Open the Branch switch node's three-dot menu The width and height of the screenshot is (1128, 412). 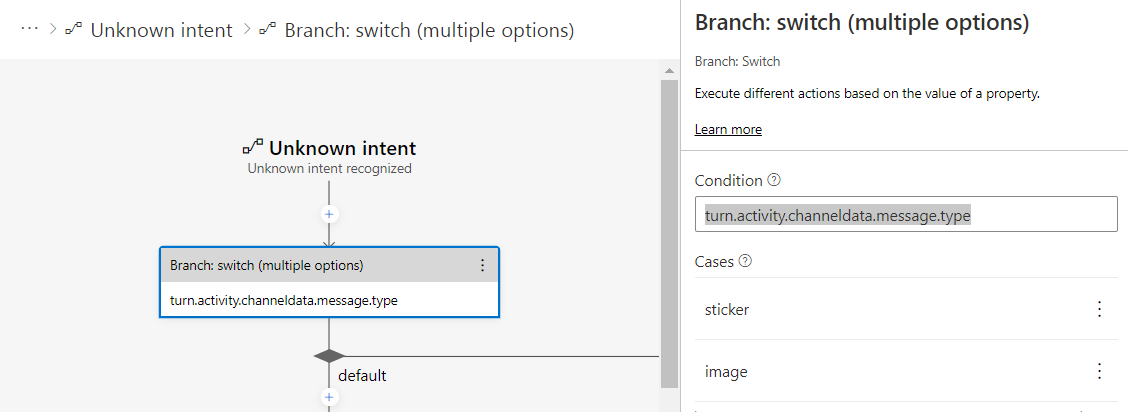(482, 265)
